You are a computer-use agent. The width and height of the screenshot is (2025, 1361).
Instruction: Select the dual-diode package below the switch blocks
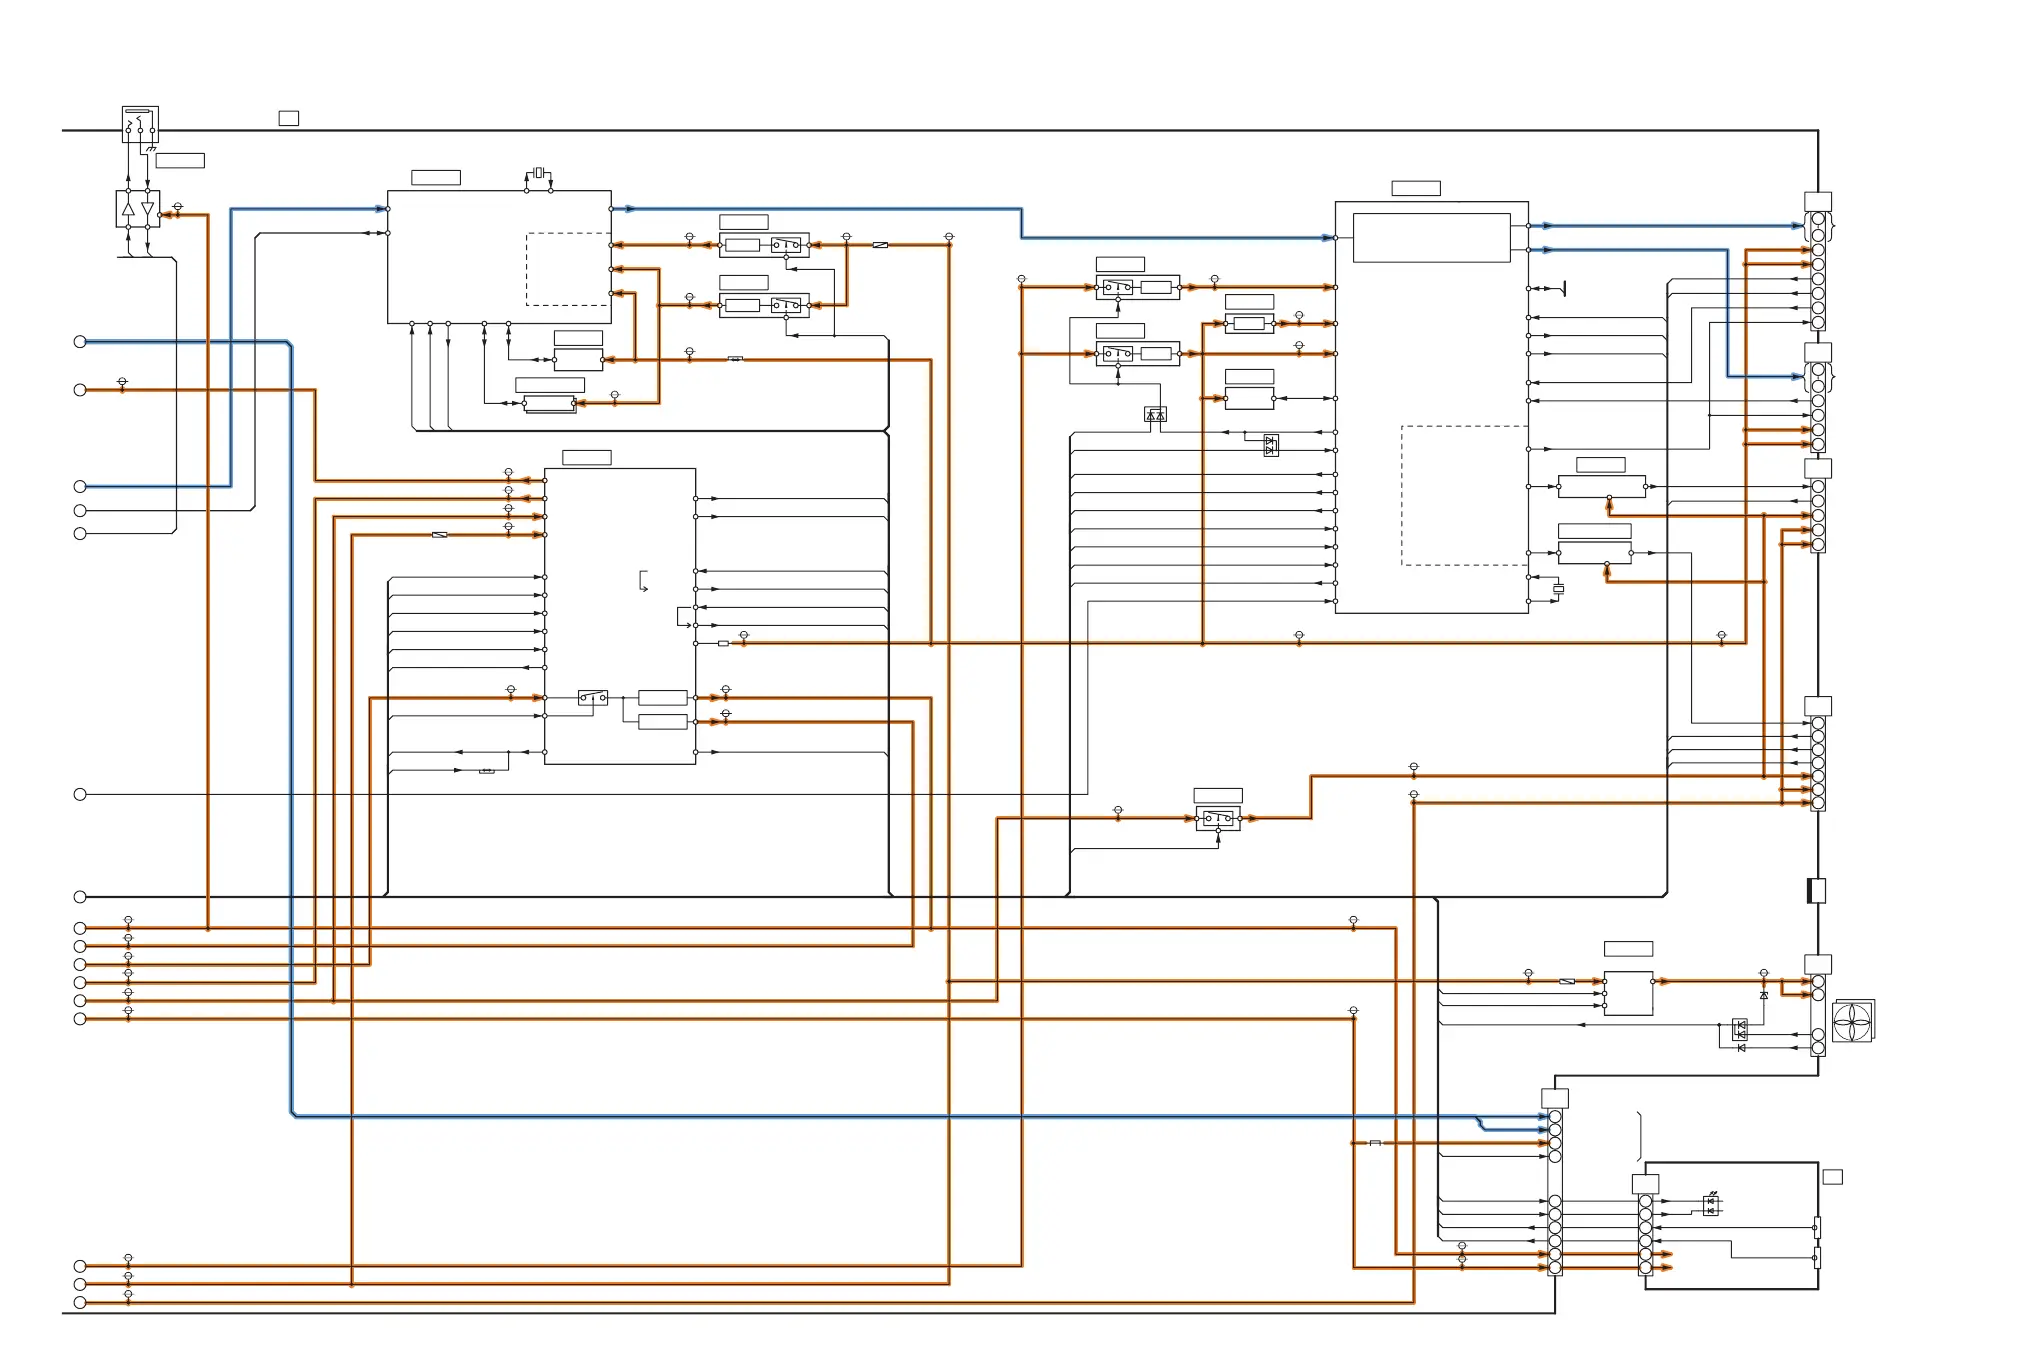tap(1155, 414)
